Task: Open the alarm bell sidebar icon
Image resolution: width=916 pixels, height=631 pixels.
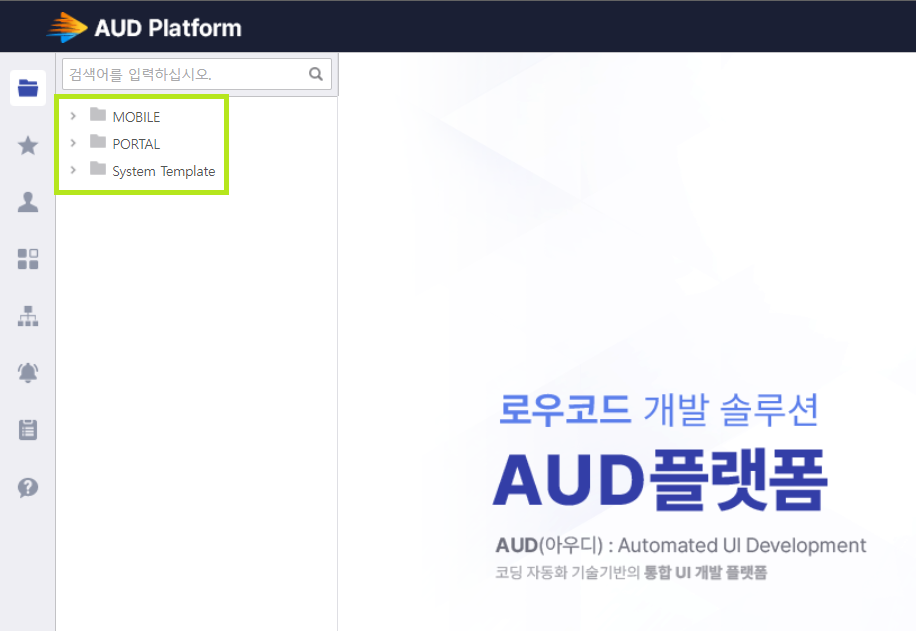Action: point(28,373)
